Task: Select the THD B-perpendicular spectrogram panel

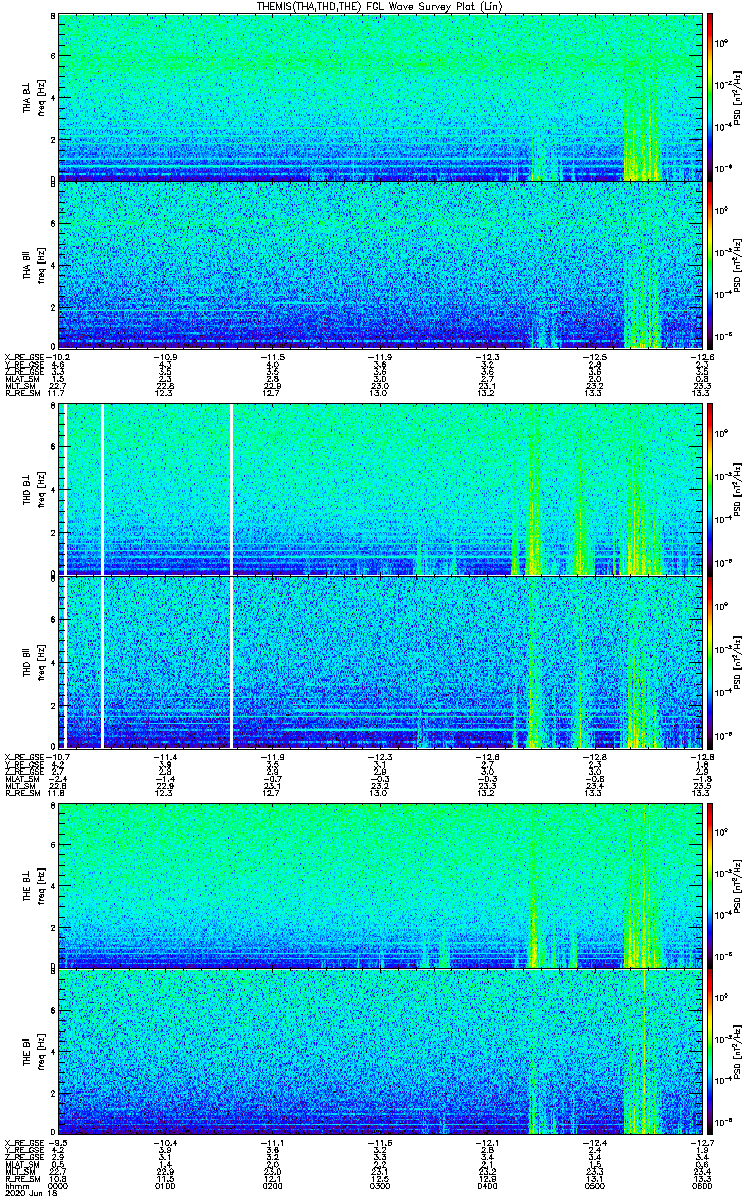Action: coord(380,489)
